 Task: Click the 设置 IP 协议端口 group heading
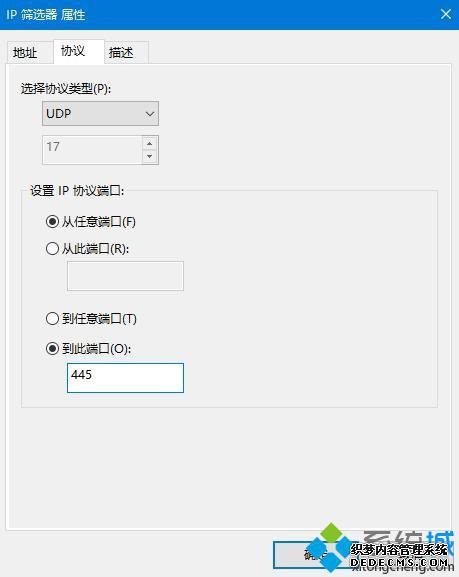pyautogui.click(x=77, y=191)
